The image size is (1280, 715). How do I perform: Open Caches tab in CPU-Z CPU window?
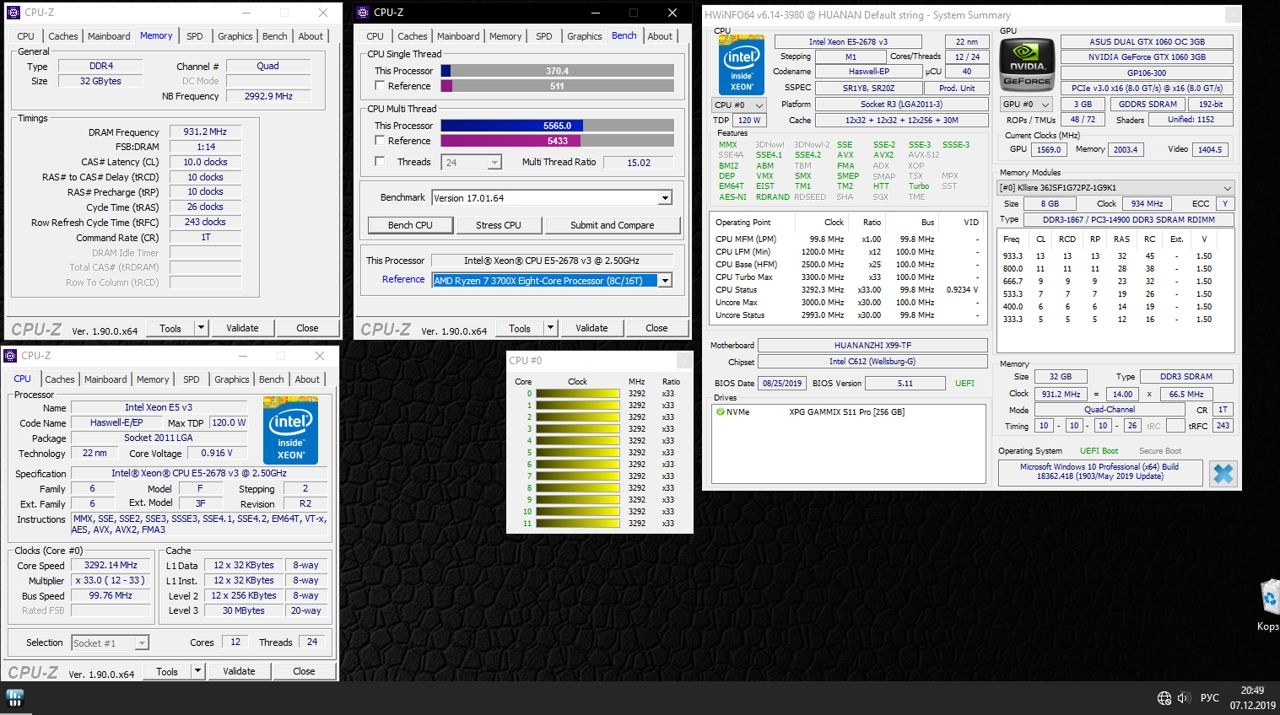[x=60, y=380]
